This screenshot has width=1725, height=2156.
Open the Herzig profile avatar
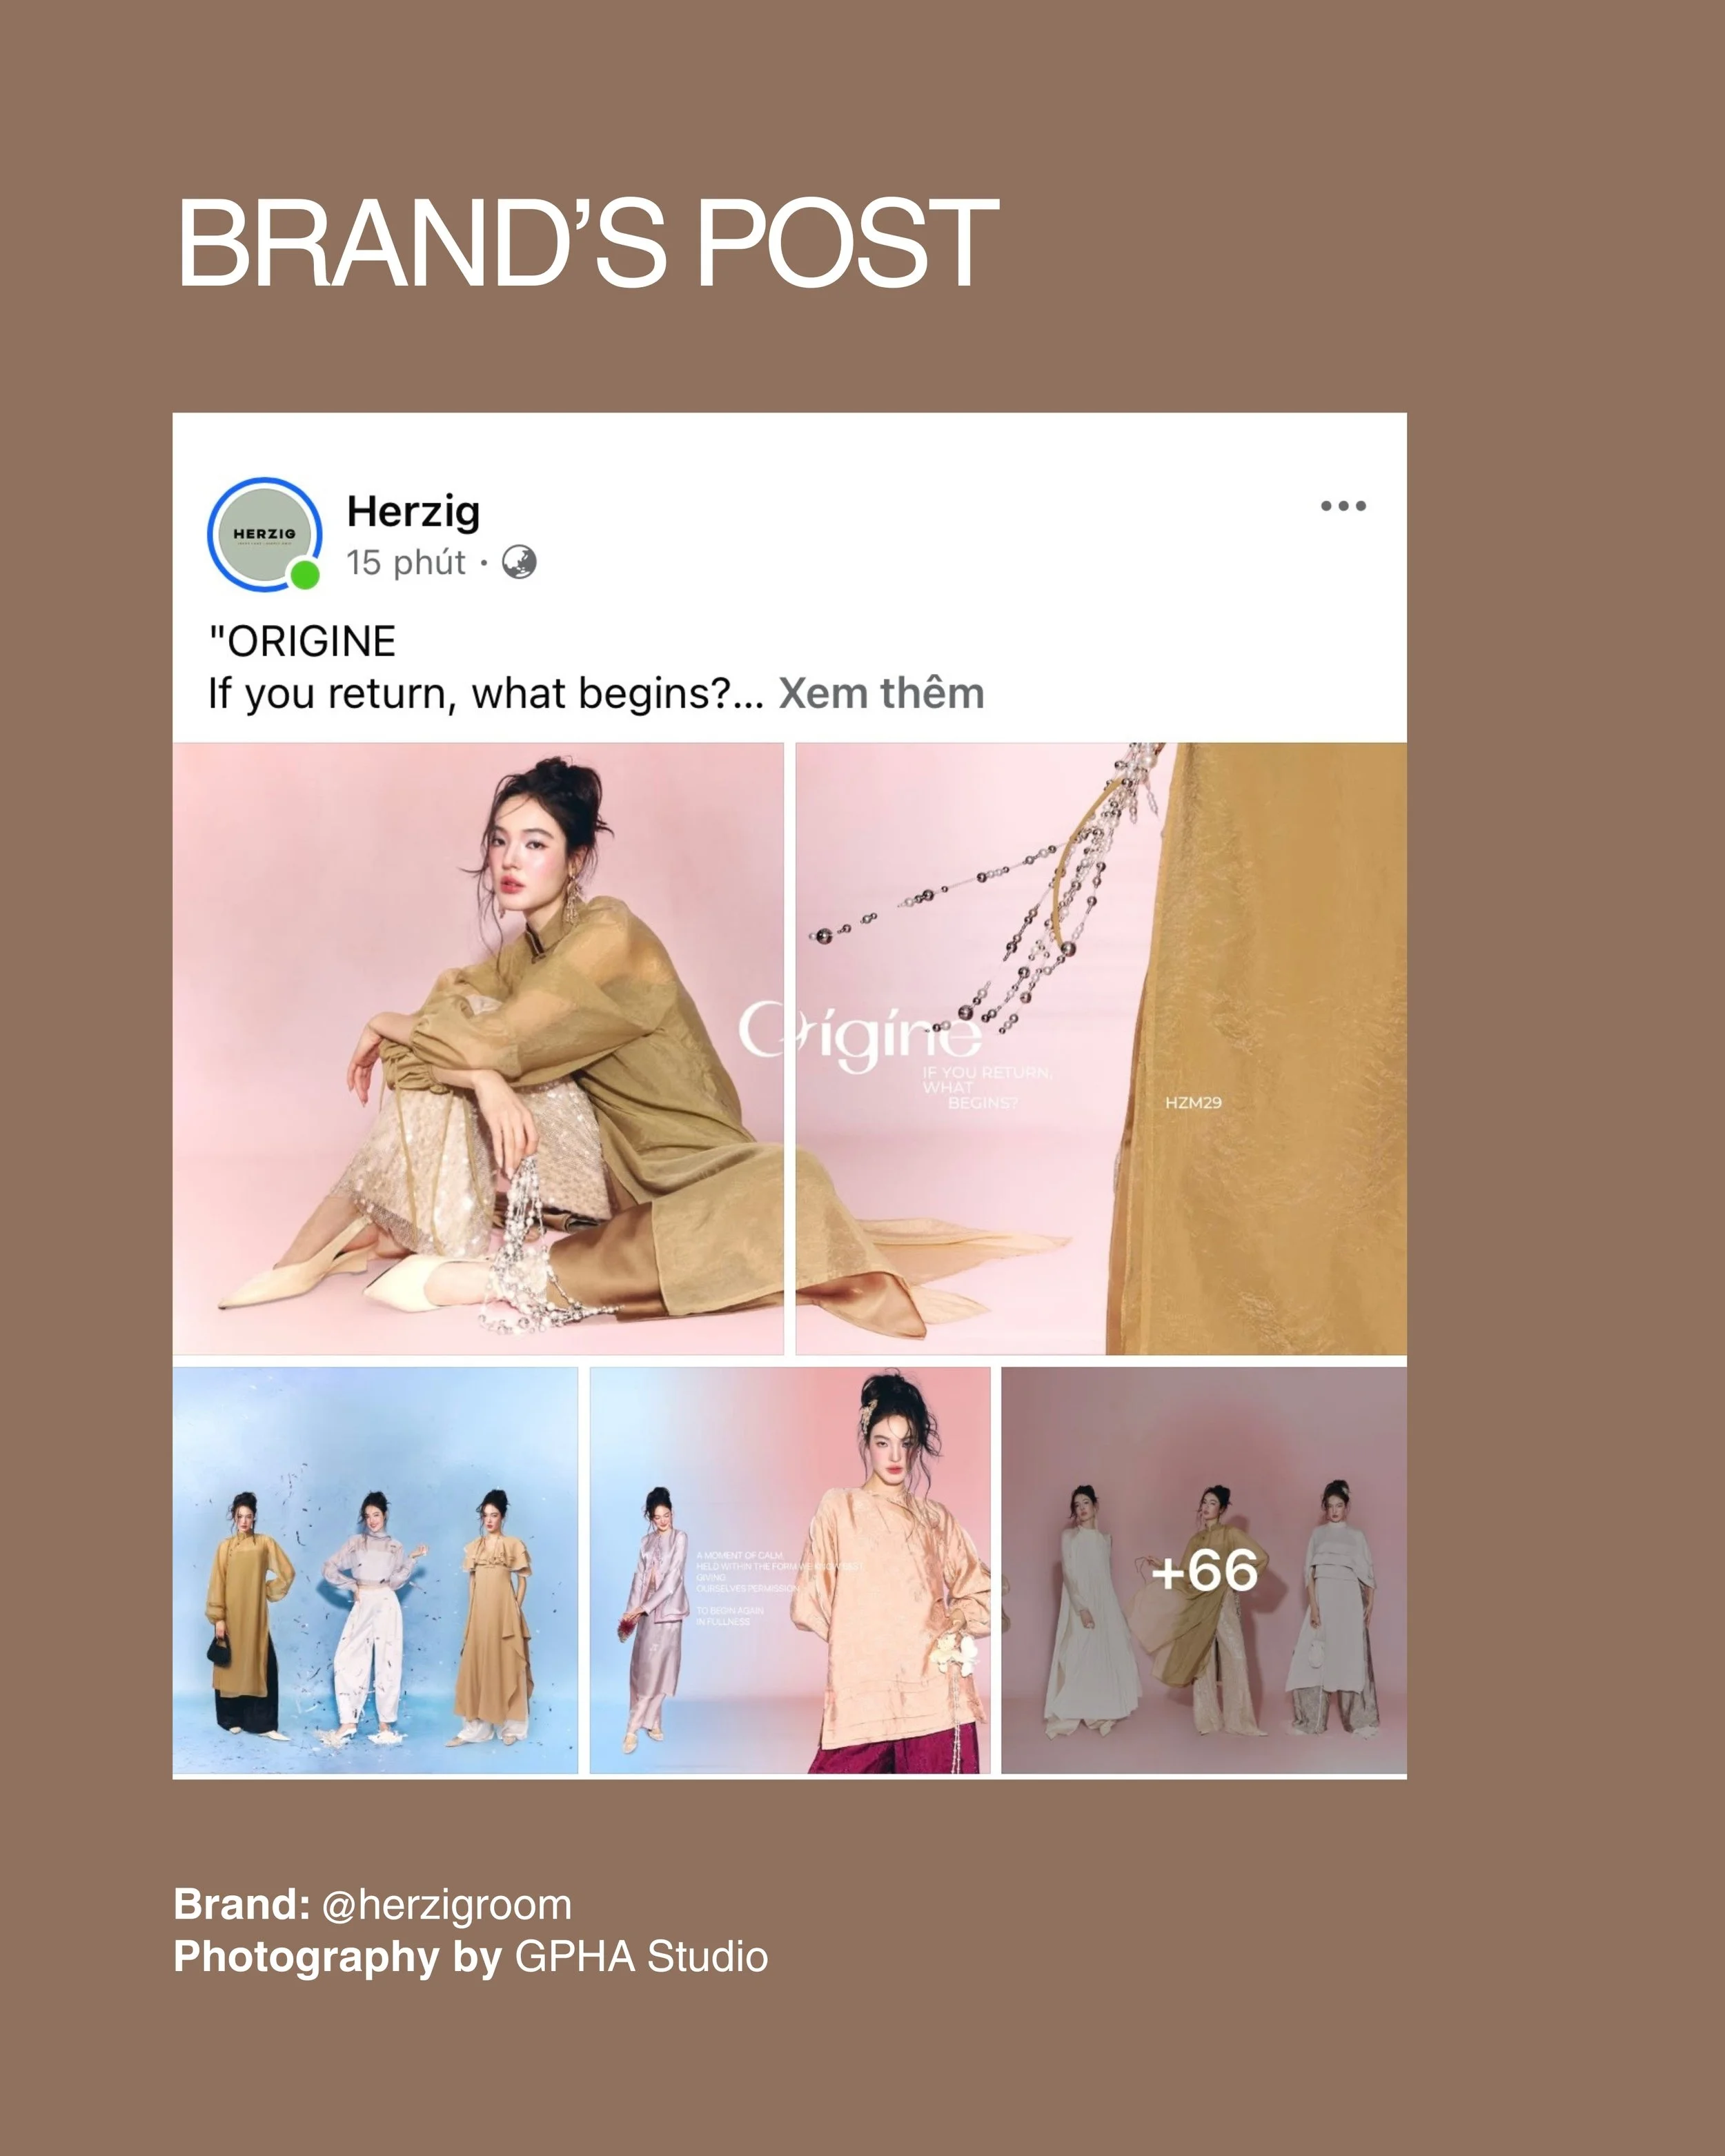tap(265, 534)
